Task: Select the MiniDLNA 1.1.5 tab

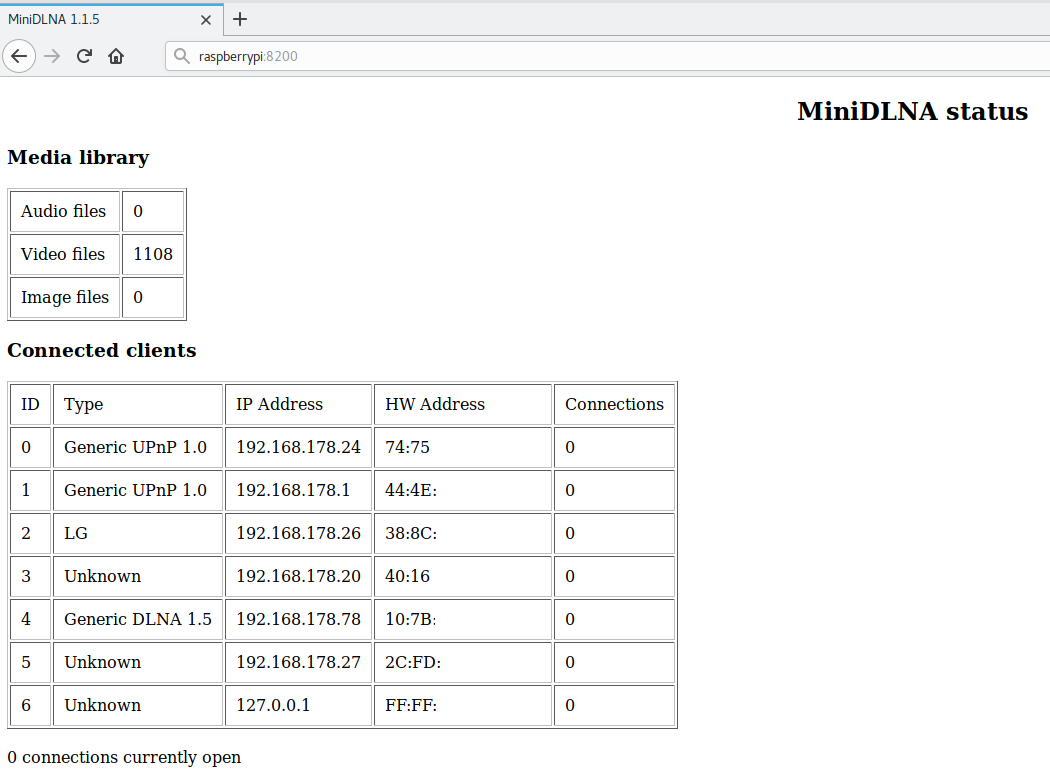Action: pyautogui.click(x=111, y=19)
